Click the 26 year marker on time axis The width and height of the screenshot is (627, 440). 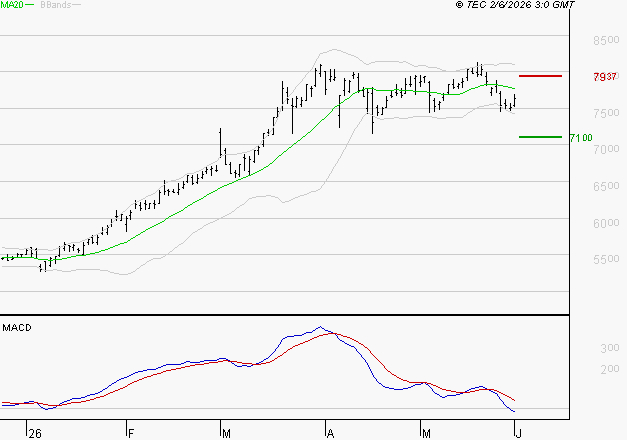35,434
